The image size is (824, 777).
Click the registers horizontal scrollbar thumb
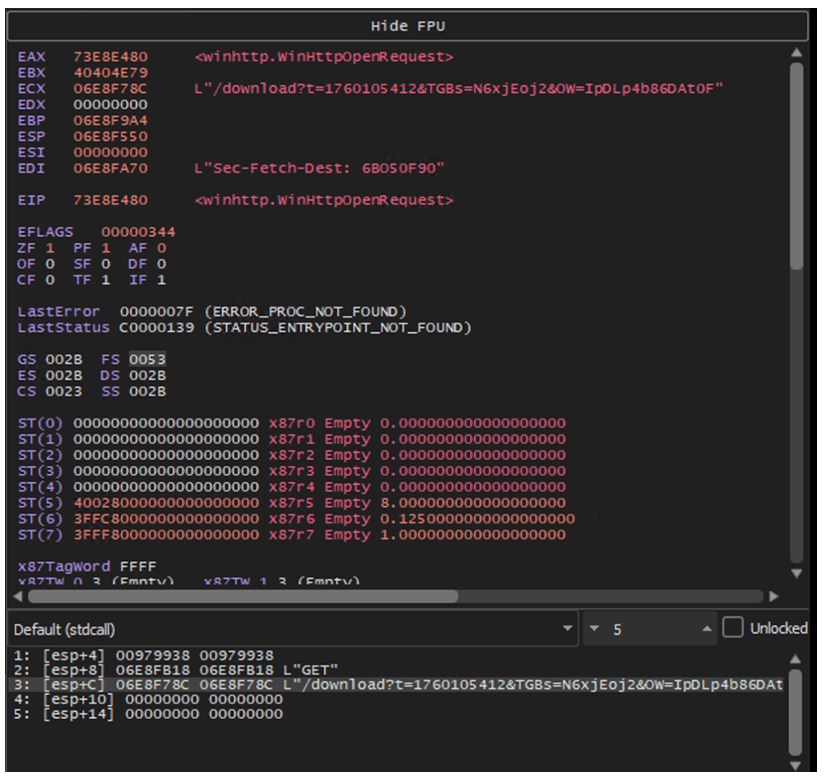[x=242, y=596]
